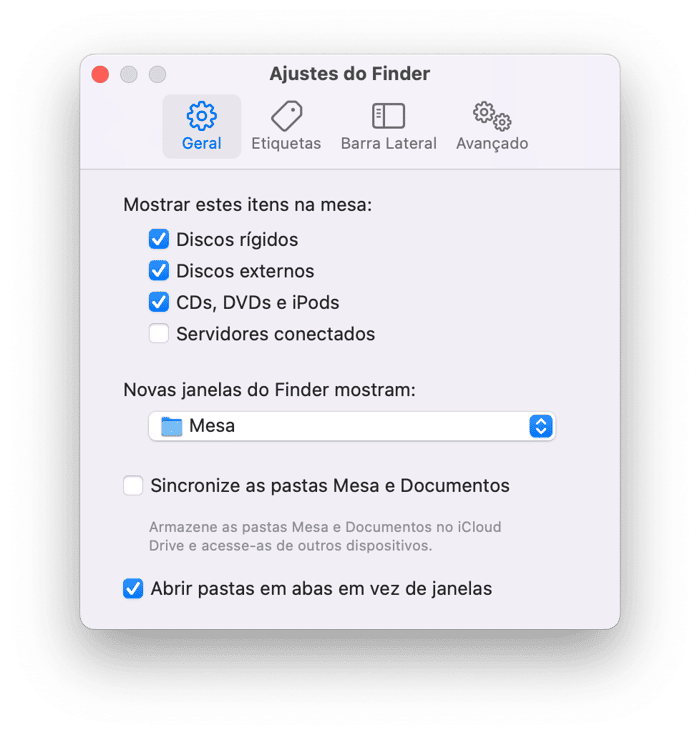Viewport: 700px width, 735px height.
Task: Click the Avançado tab label
Action: click(x=492, y=143)
